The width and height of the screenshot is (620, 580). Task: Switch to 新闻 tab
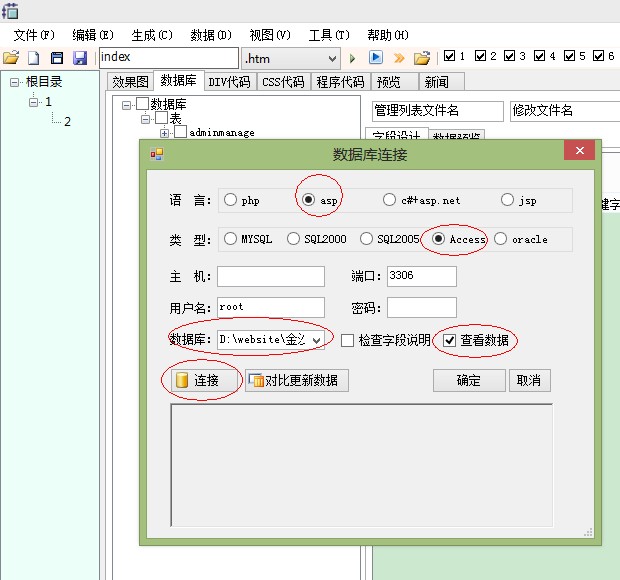[442, 82]
